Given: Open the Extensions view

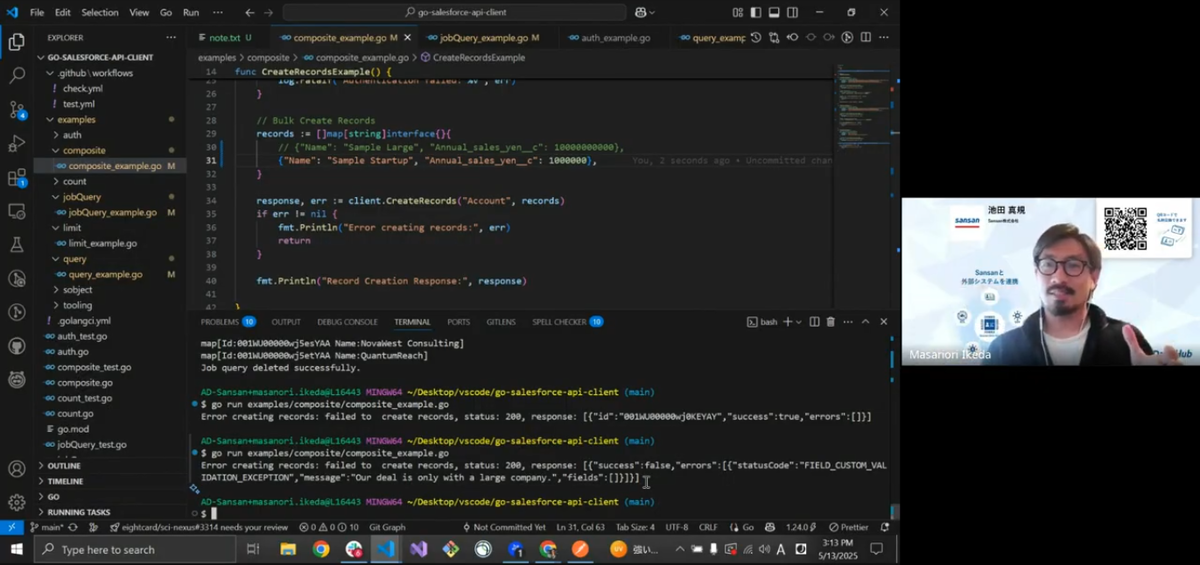Looking at the screenshot, I should [x=16, y=178].
